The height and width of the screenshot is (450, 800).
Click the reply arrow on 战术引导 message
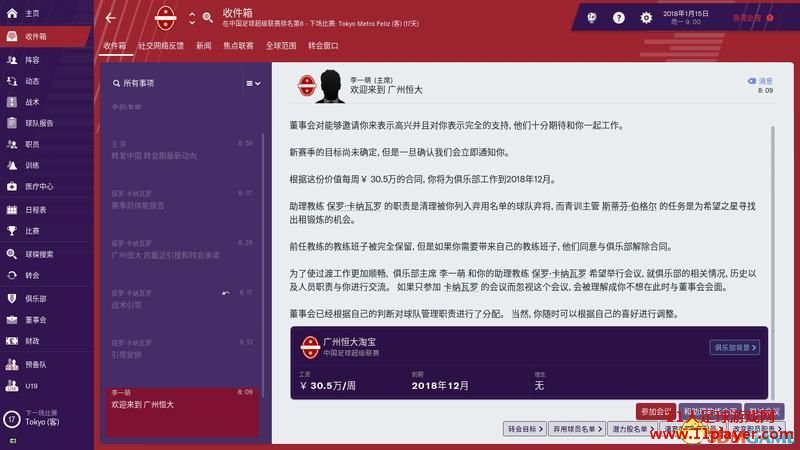[x=226, y=293]
